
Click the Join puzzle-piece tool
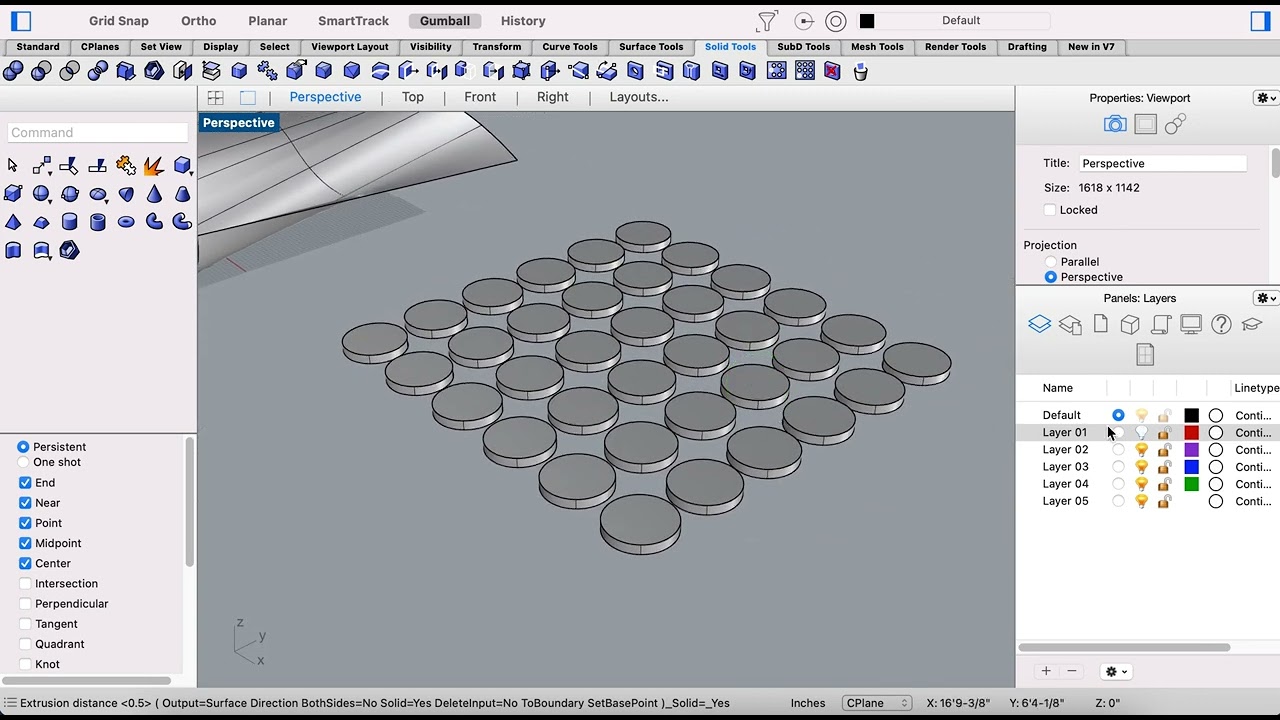pyautogui.click(x=126, y=166)
